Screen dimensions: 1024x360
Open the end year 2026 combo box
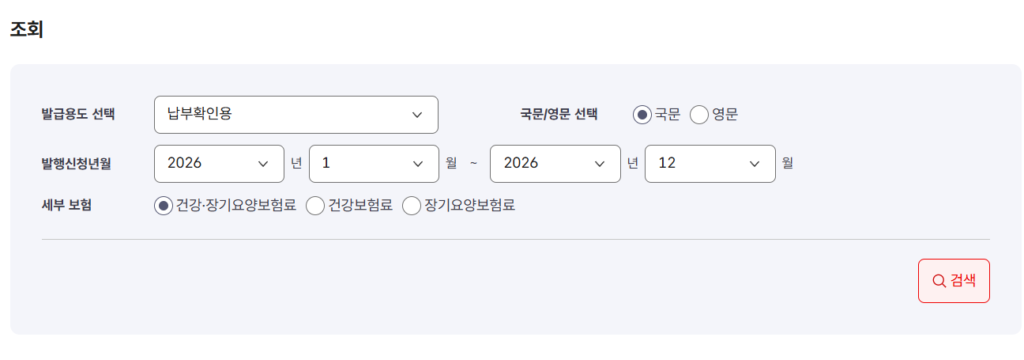556,163
